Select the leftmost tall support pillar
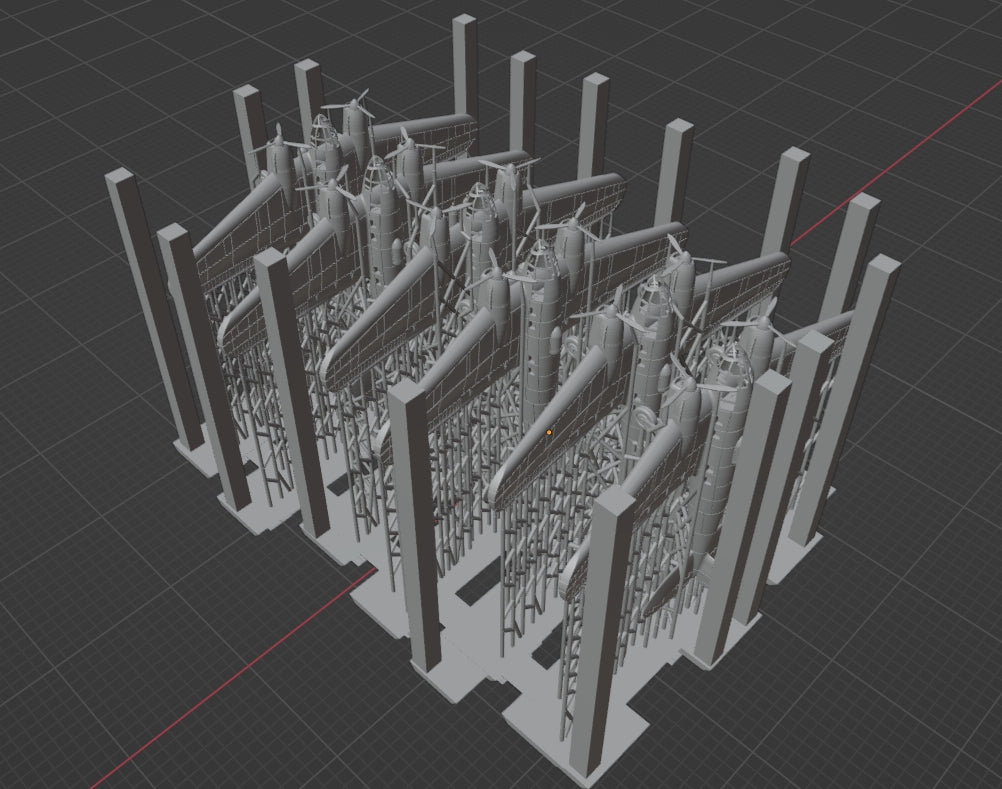1002x789 pixels. [x=150, y=300]
